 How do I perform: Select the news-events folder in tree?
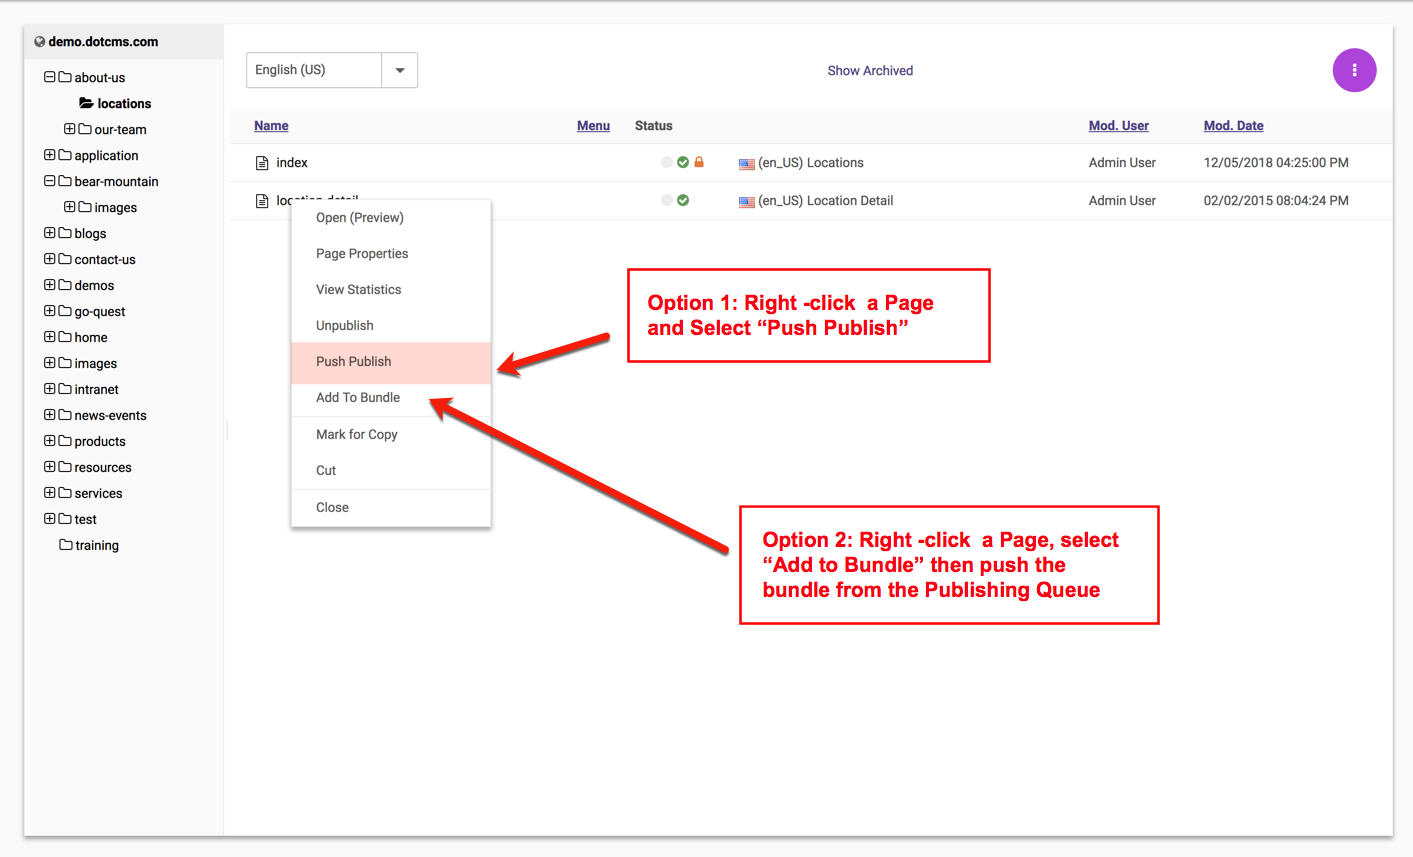click(110, 415)
